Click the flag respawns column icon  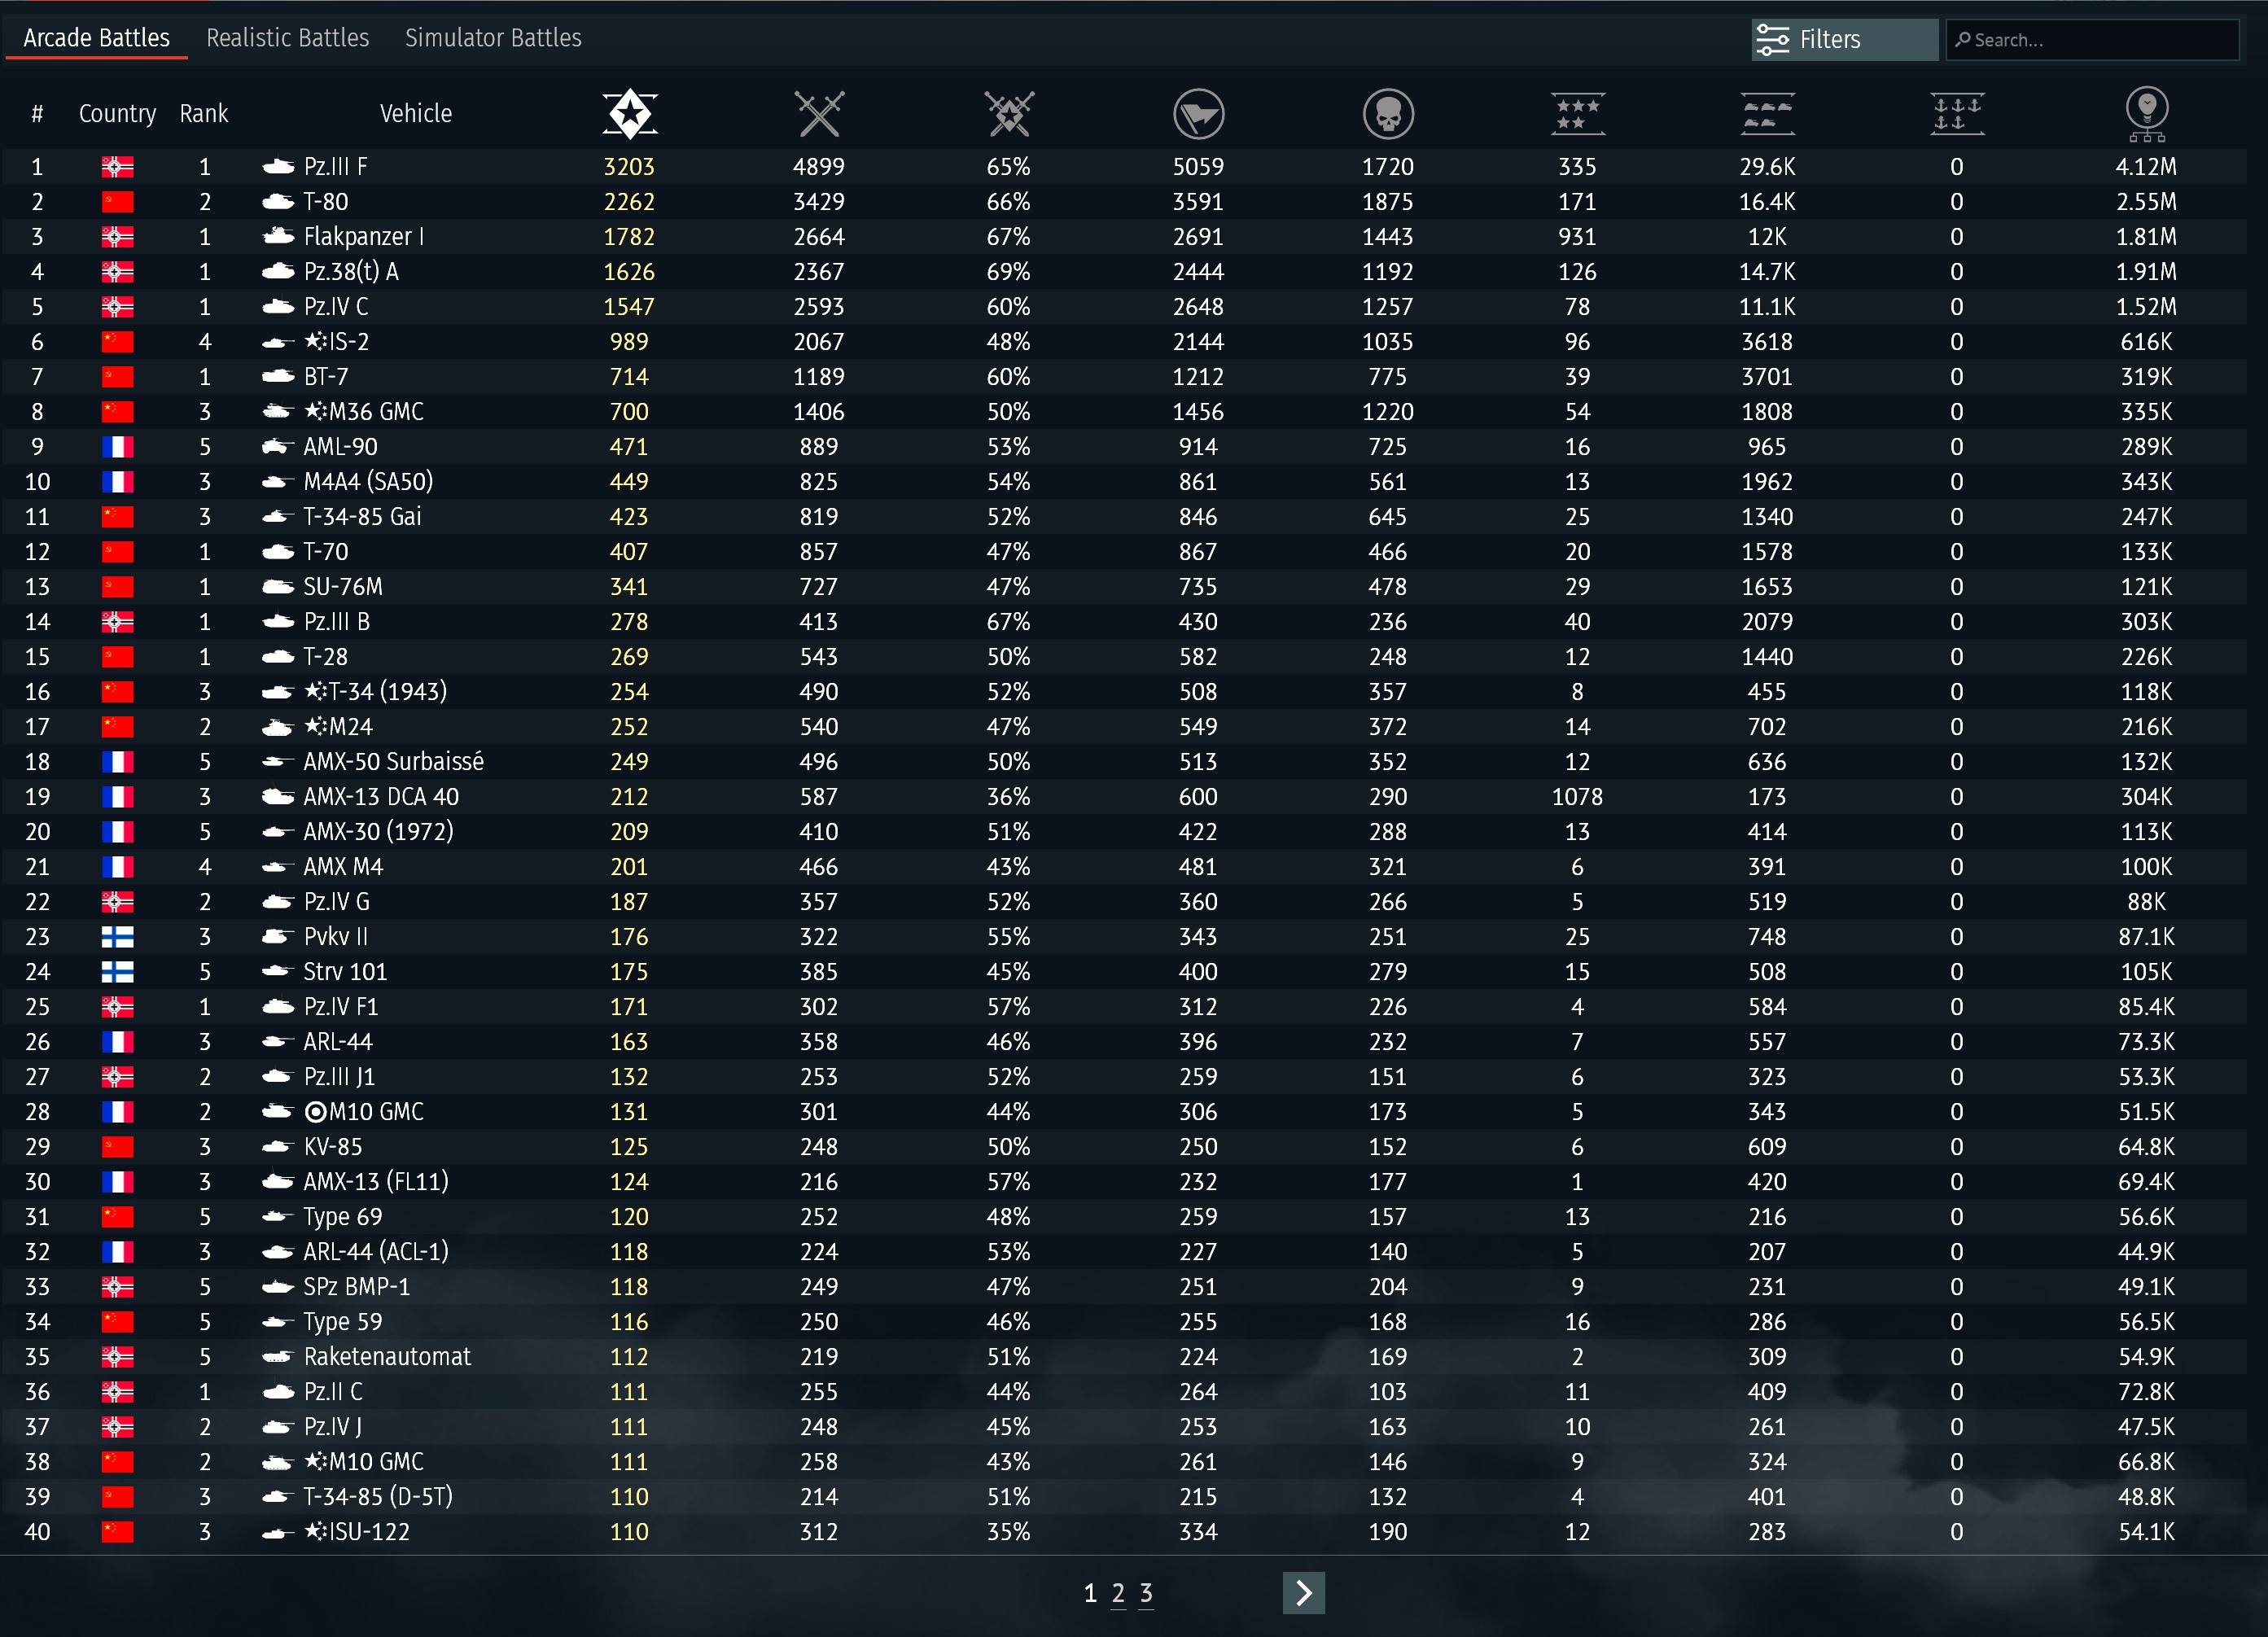[1198, 114]
